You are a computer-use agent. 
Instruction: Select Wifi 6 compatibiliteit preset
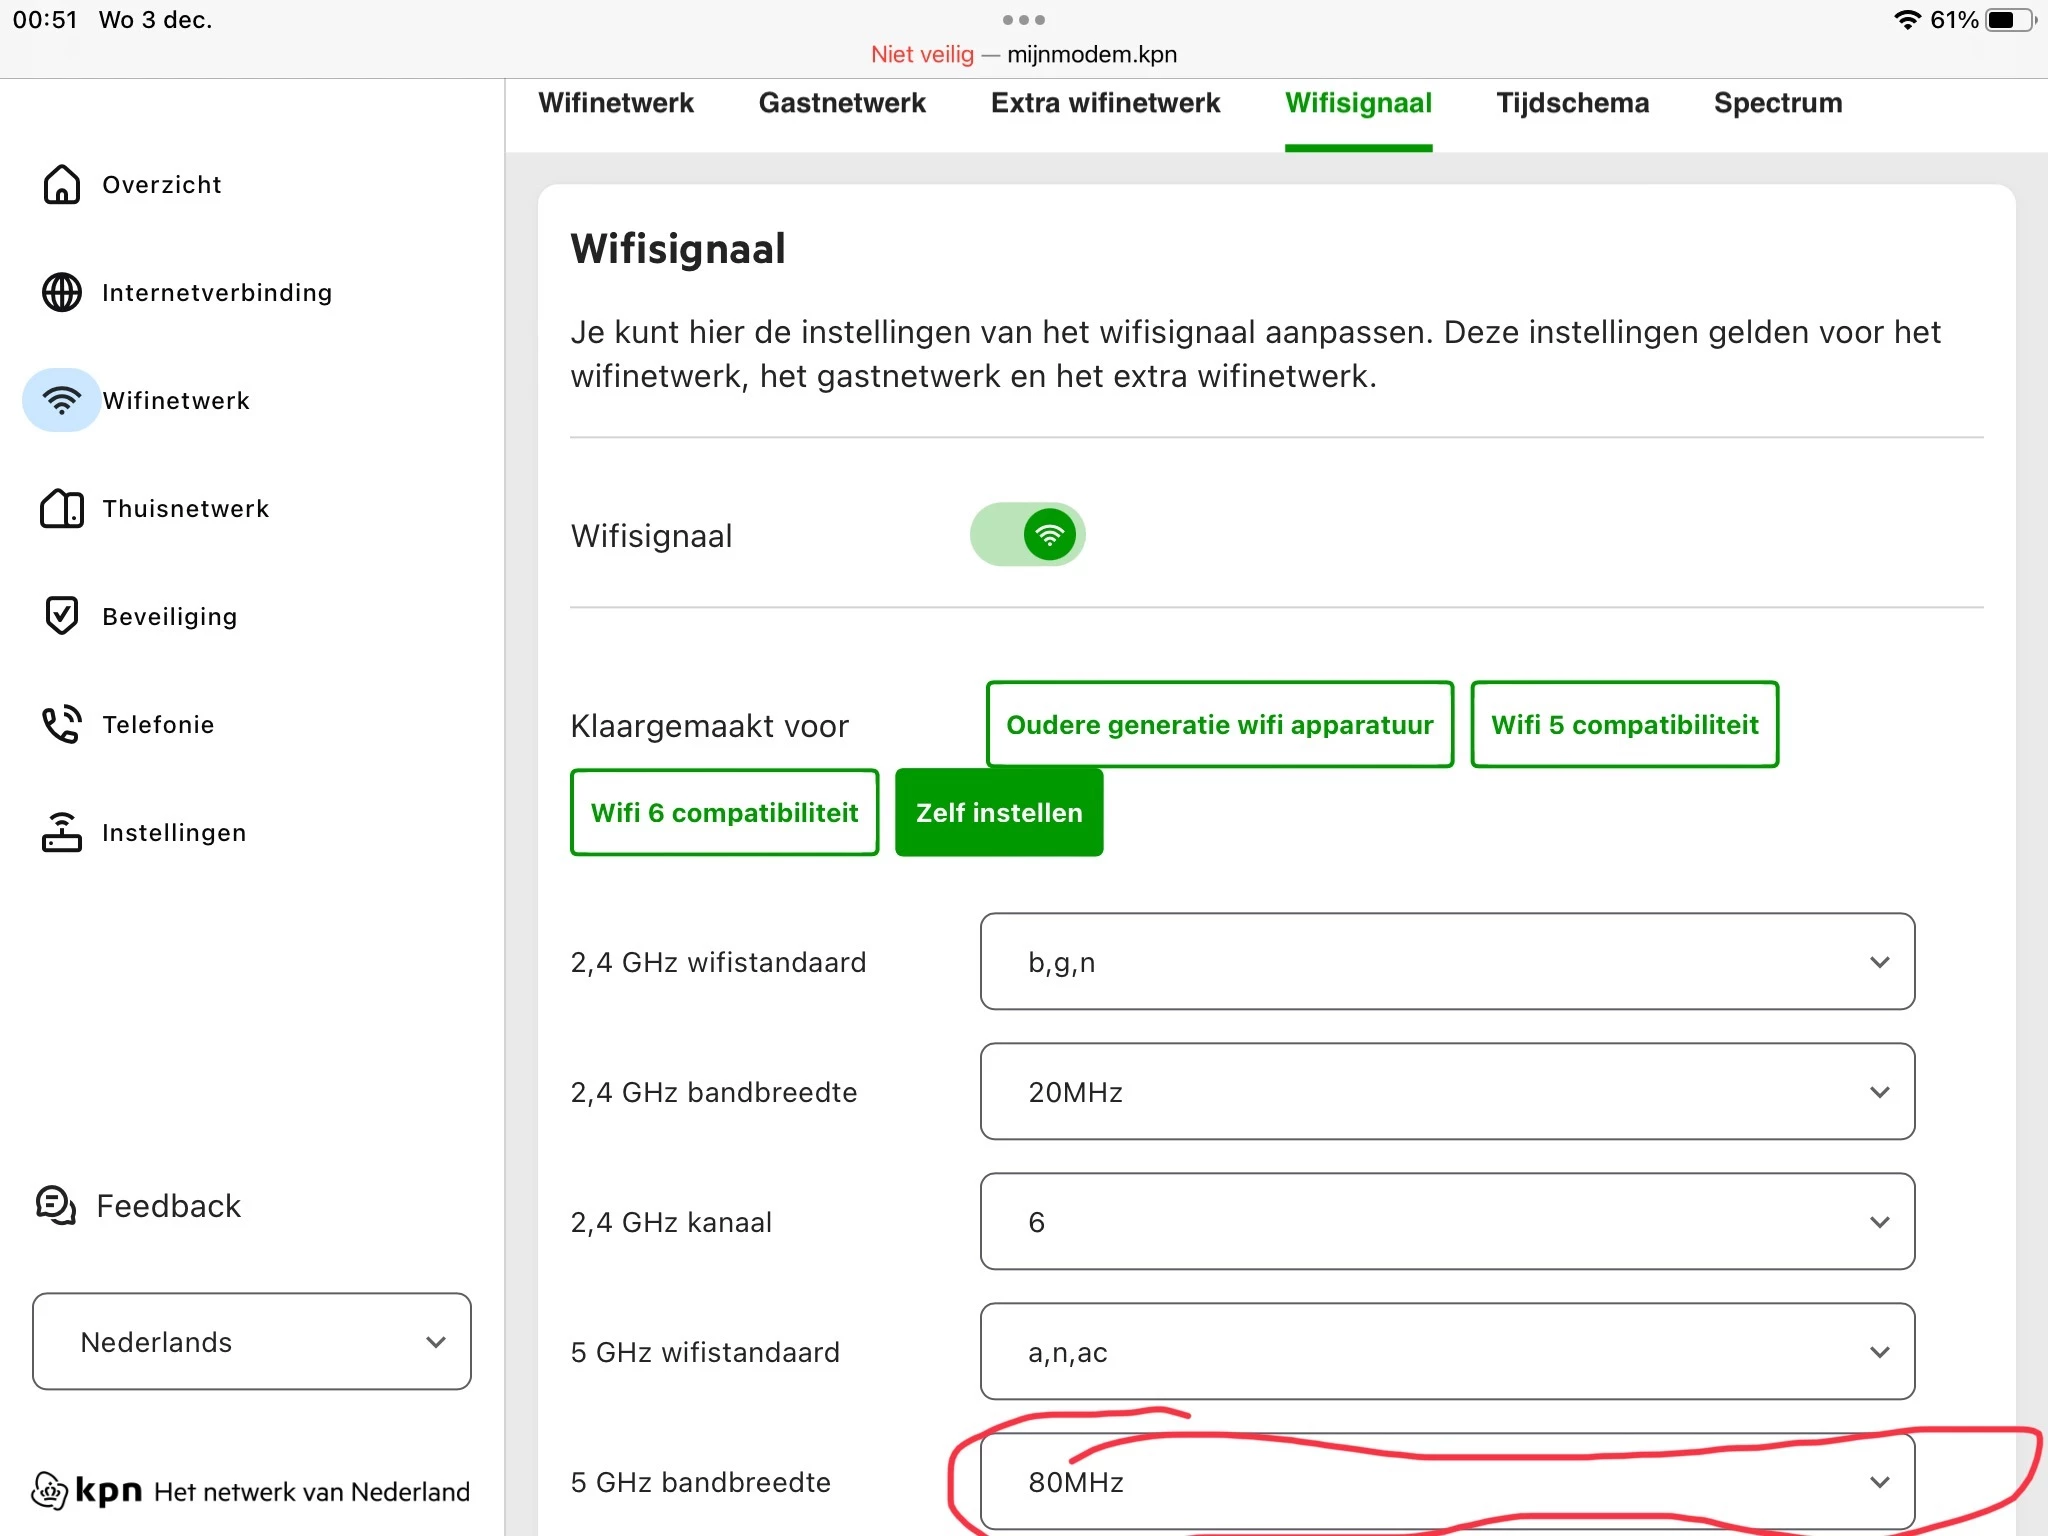click(x=724, y=812)
